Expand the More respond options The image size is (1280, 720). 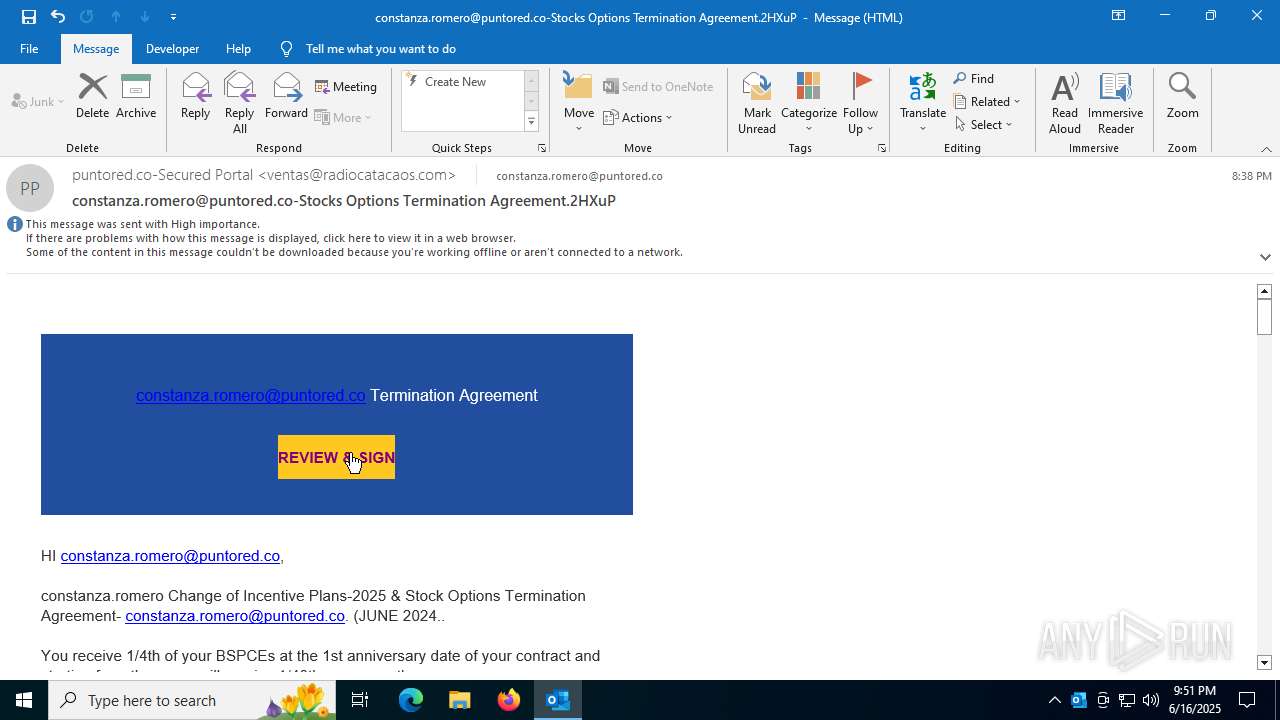(x=343, y=117)
